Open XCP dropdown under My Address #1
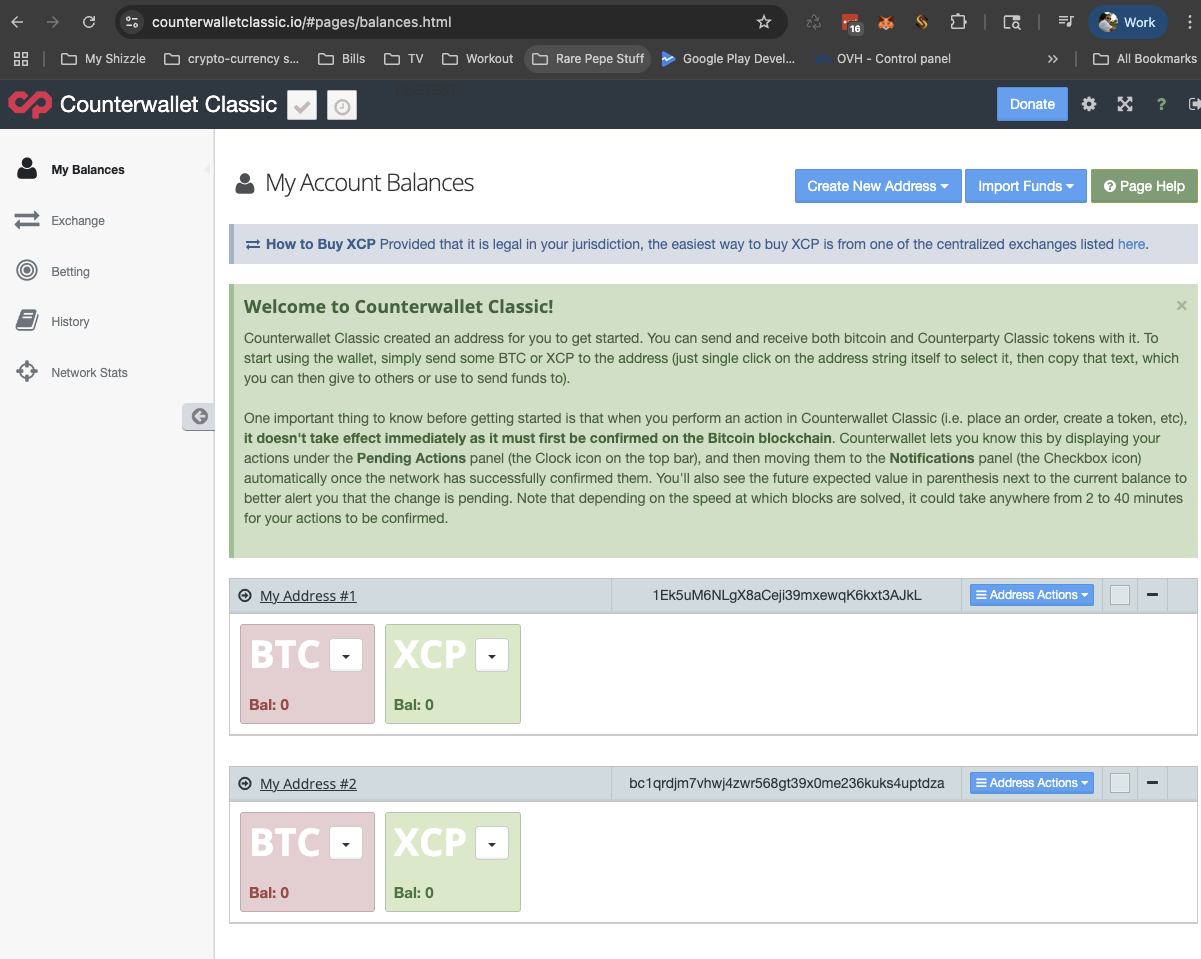Viewport: 1201px width, 959px height. point(492,655)
